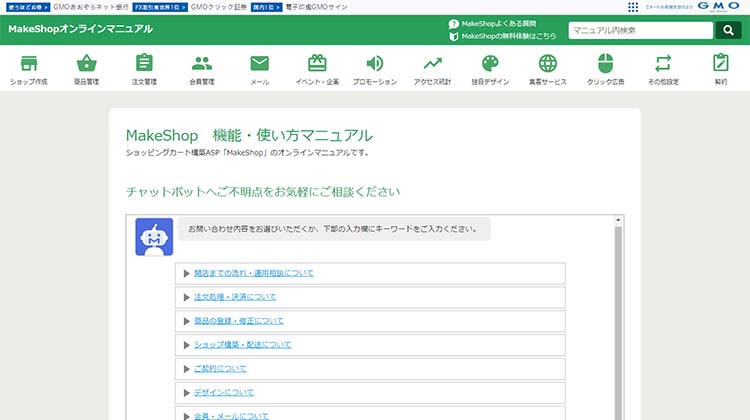
Task: Focus the マニュアル内検索 search field
Action: 640,30
